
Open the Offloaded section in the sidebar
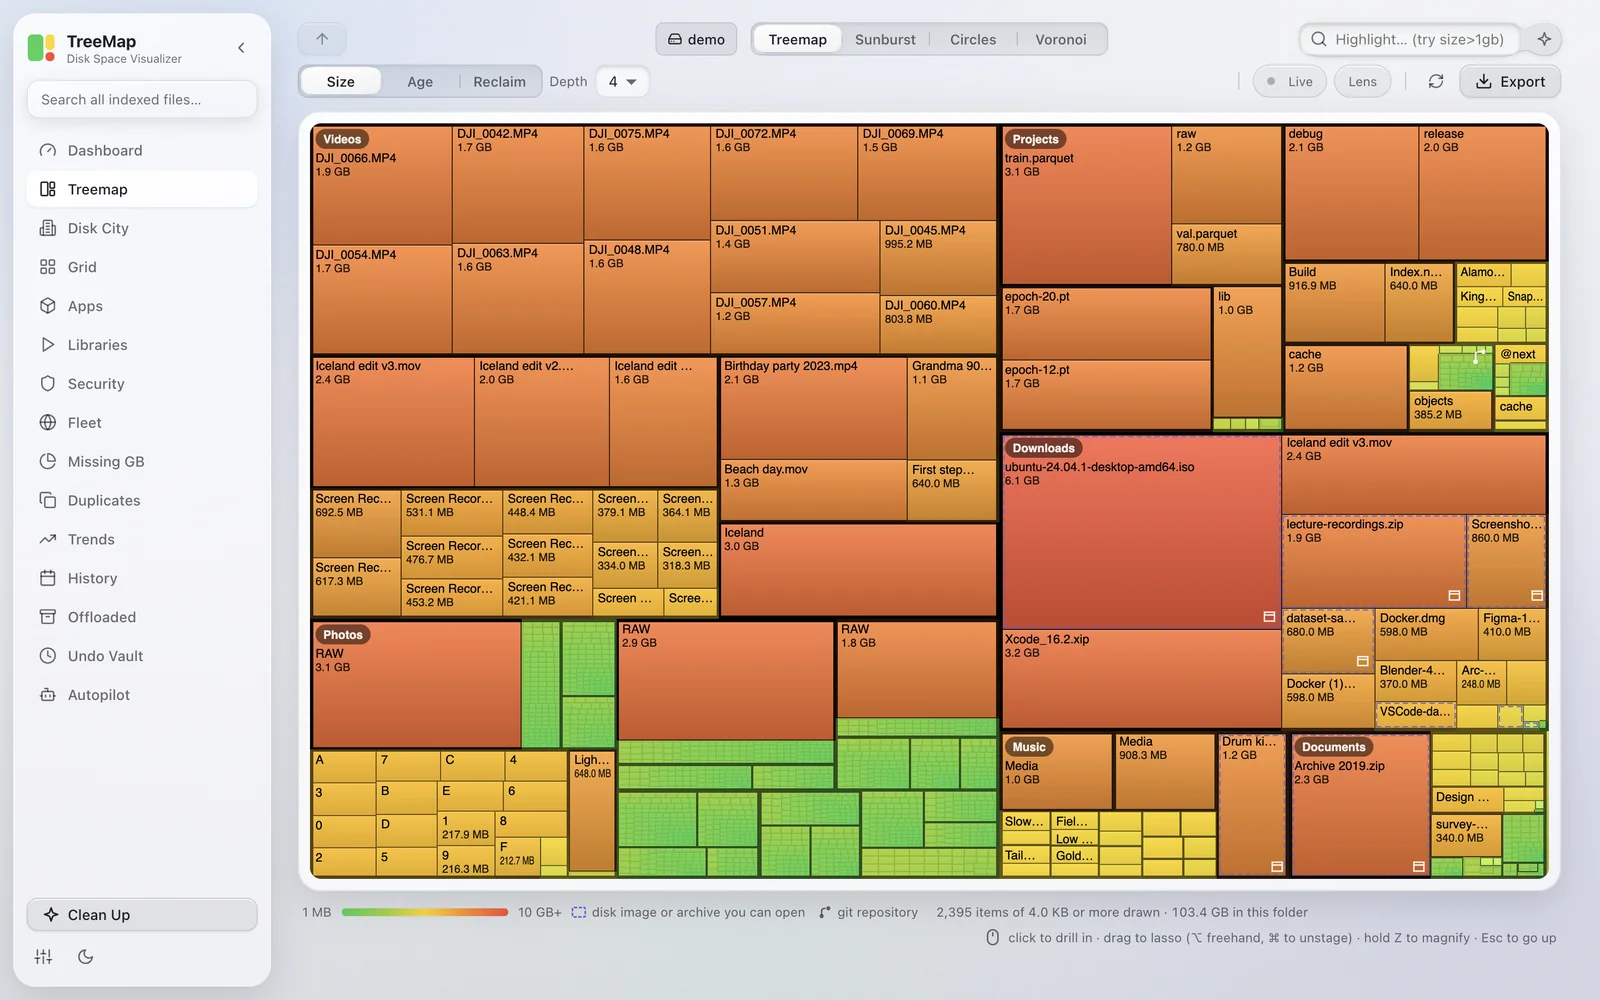142,617
